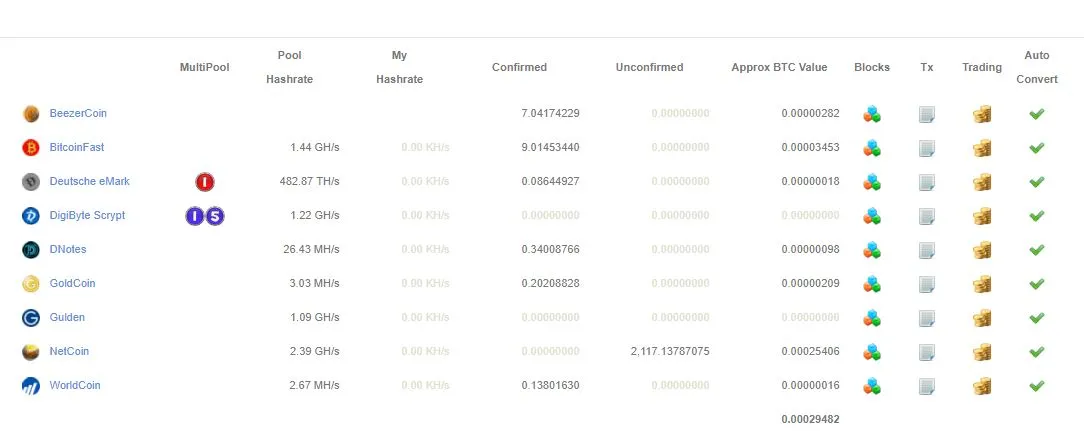Viewport: 1084px width, 431px height.
Task: Toggle Auto Convert checkmark for BitcoinFast
Action: [1036, 147]
